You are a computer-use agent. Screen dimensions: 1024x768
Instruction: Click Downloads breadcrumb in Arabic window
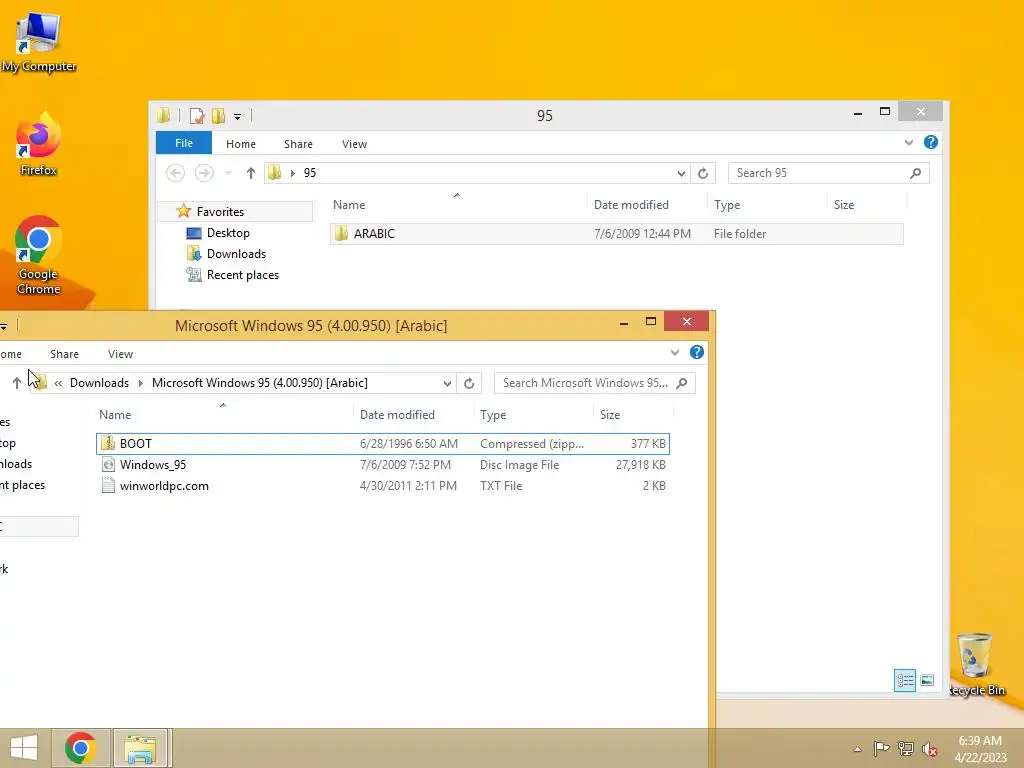pos(99,383)
